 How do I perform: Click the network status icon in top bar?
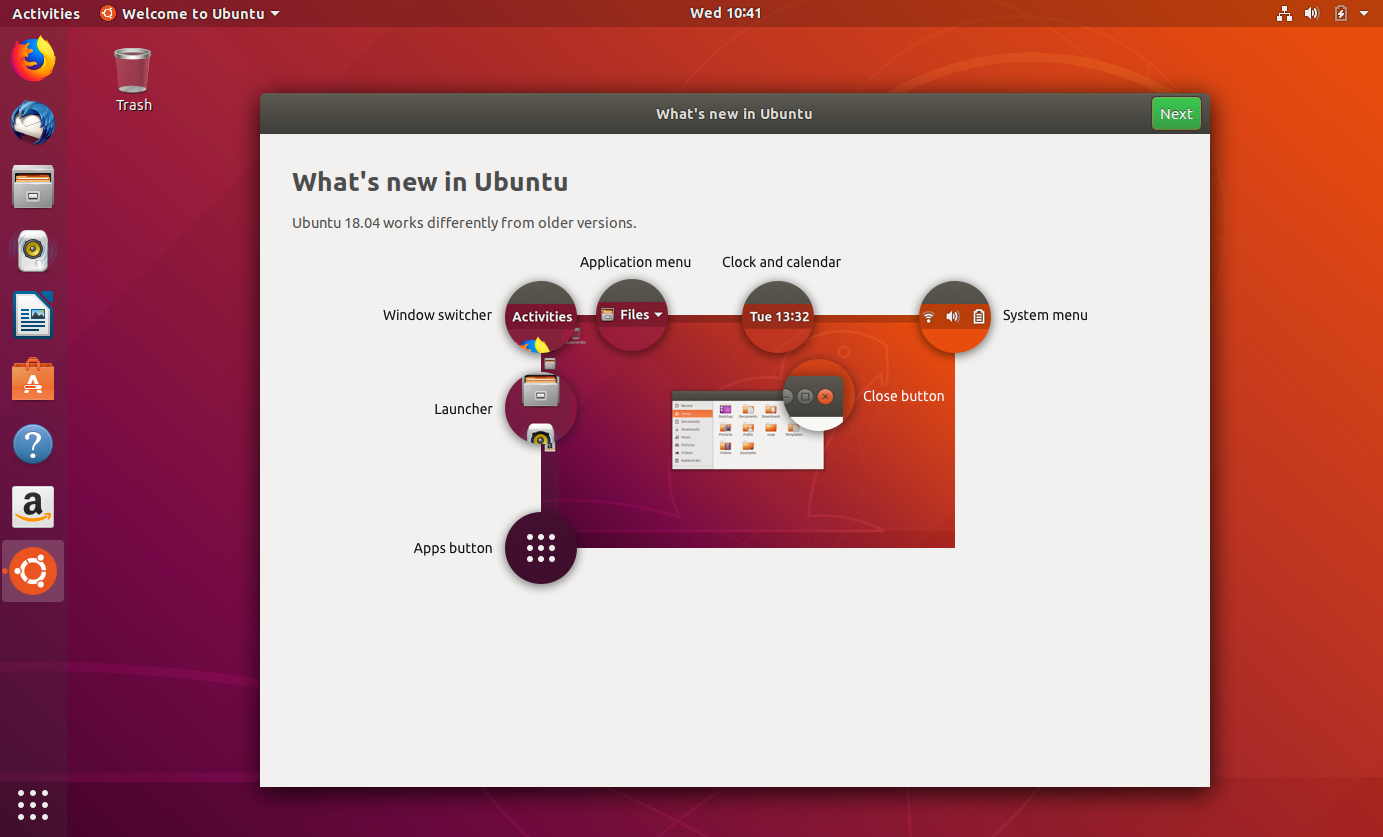click(1284, 13)
